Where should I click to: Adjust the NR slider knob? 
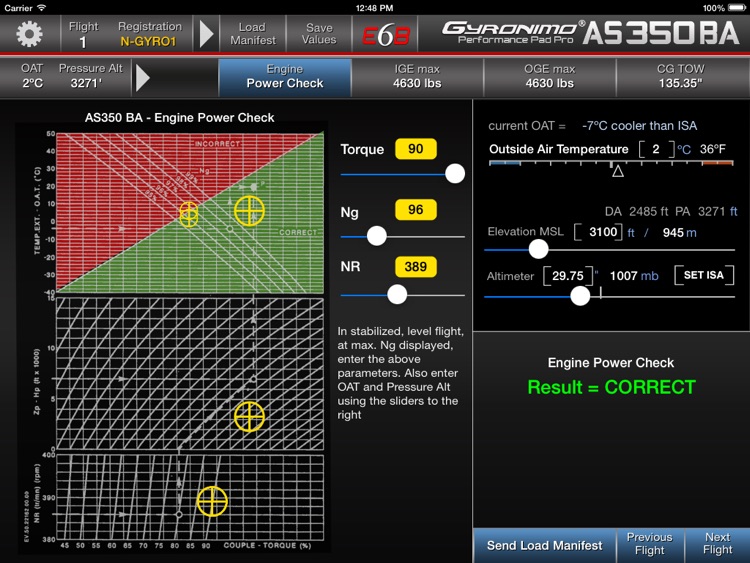coord(397,294)
